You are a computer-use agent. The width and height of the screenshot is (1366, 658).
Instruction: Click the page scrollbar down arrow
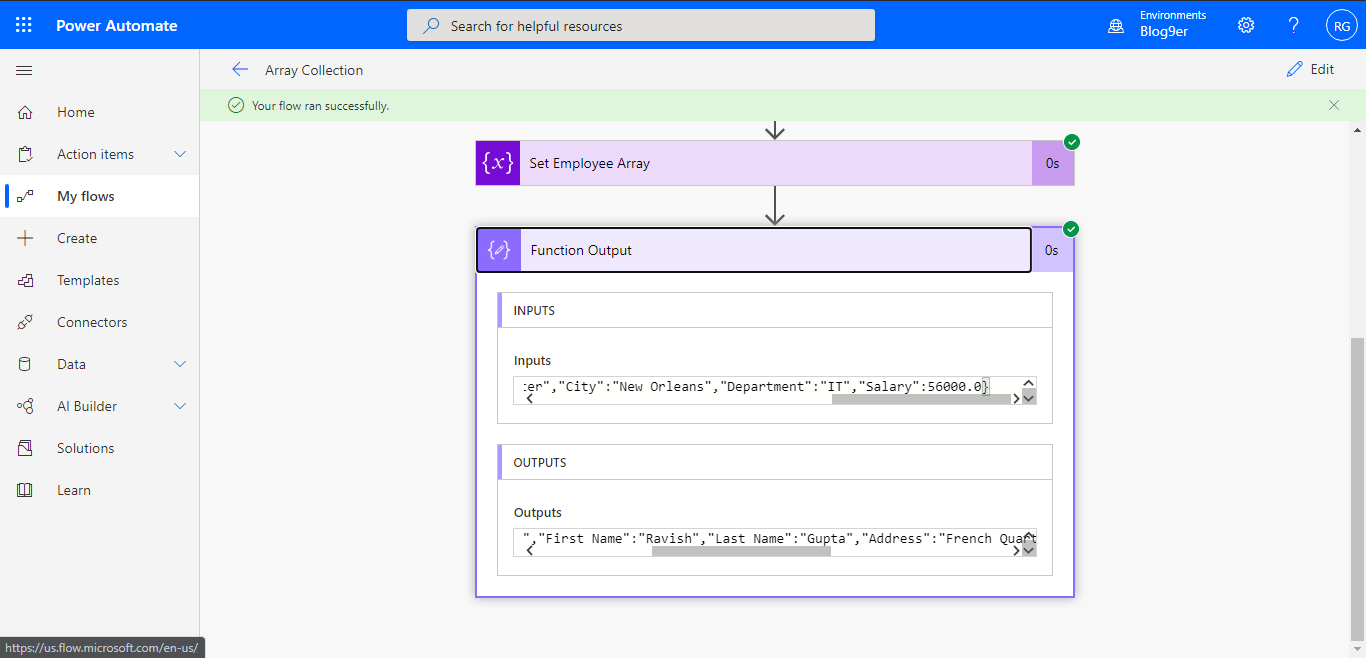coord(1357,648)
